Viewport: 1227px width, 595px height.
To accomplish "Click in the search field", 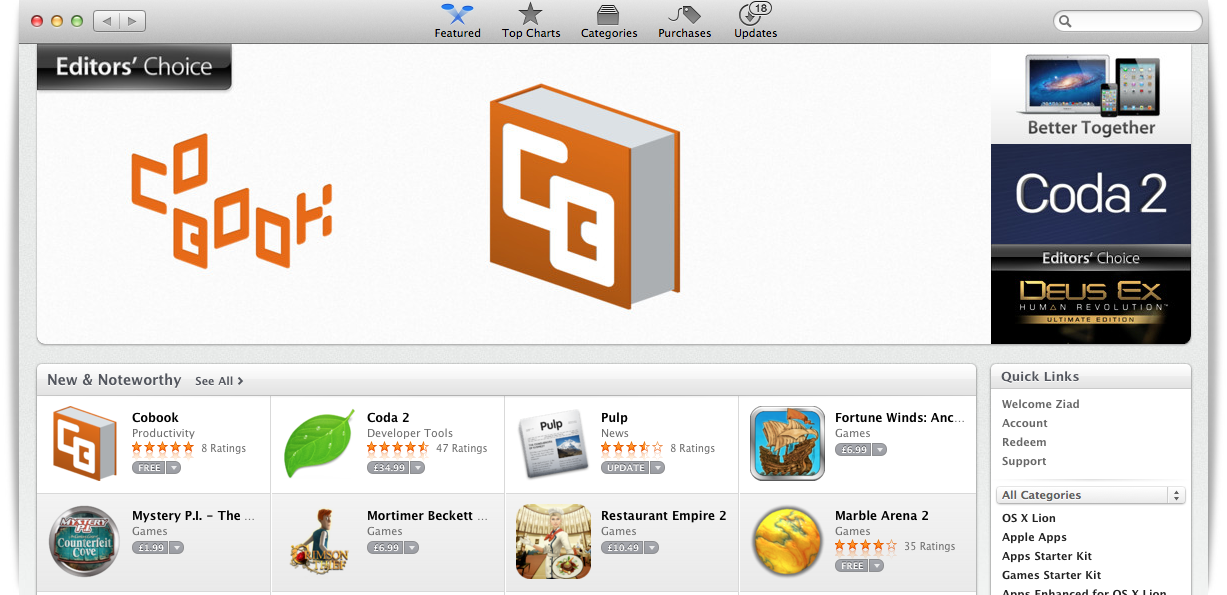I will [x=1127, y=21].
